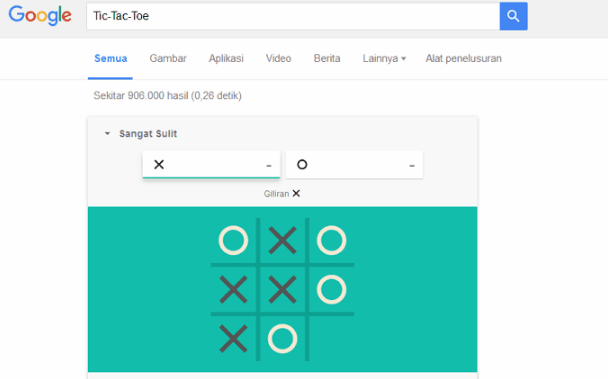Open the Semua results tab

[111, 59]
